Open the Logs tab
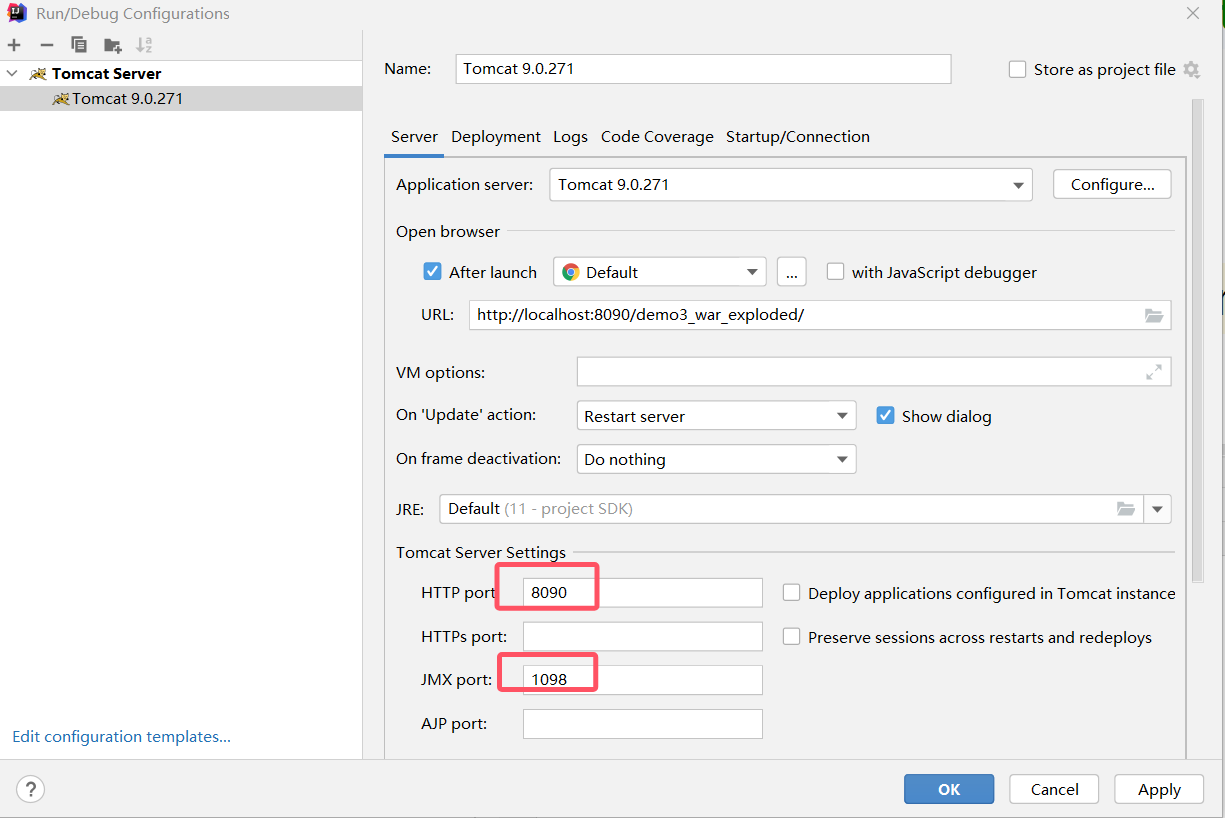1225x818 pixels. coord(571,137)
